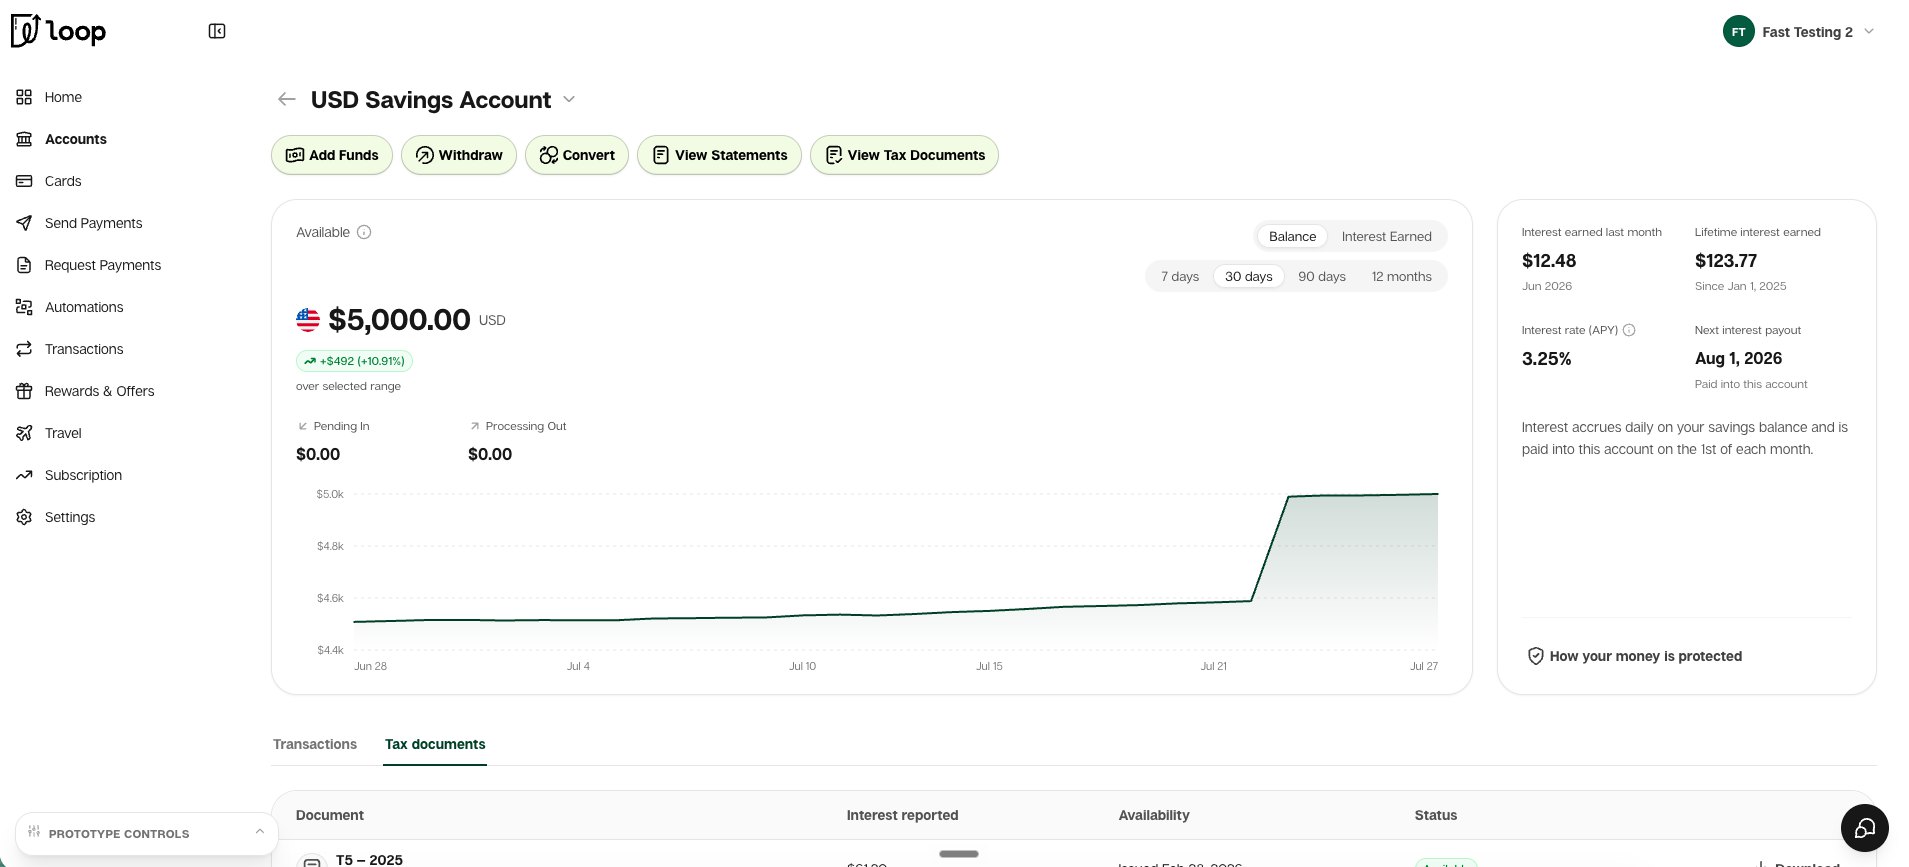Click the Availability column header
1909x867 pixels.
[1154, 815]
